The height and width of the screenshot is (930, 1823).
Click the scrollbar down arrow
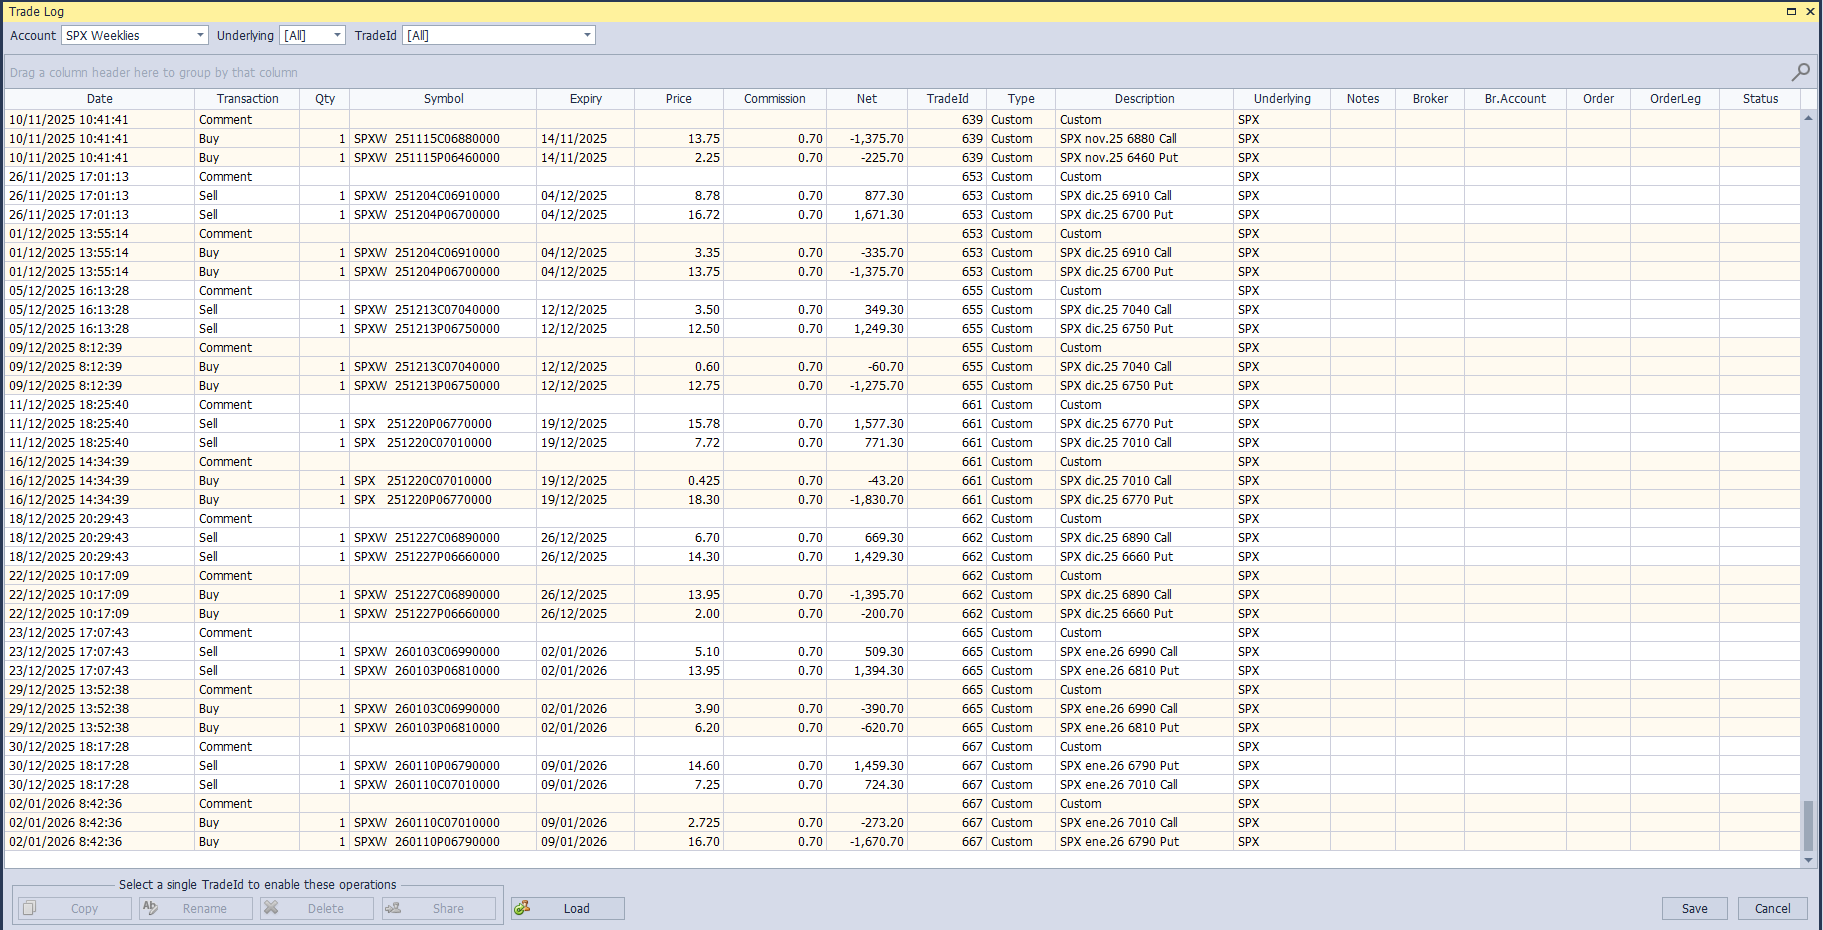tap(1808, 858)
